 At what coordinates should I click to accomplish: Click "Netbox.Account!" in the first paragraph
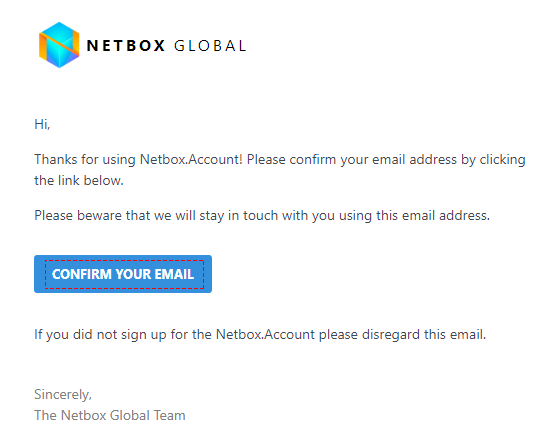coord(191,160)
